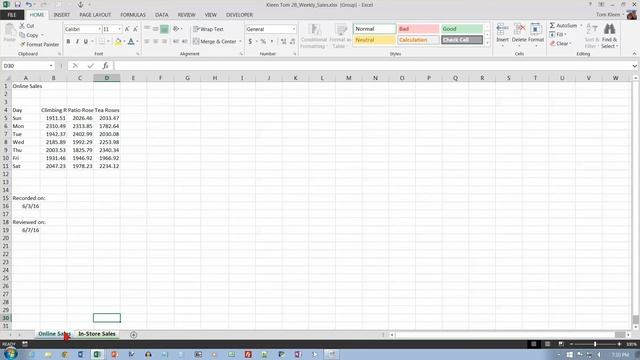Switch to Page Layout view icon
640x360 pixels.
[x=547, y=344]
